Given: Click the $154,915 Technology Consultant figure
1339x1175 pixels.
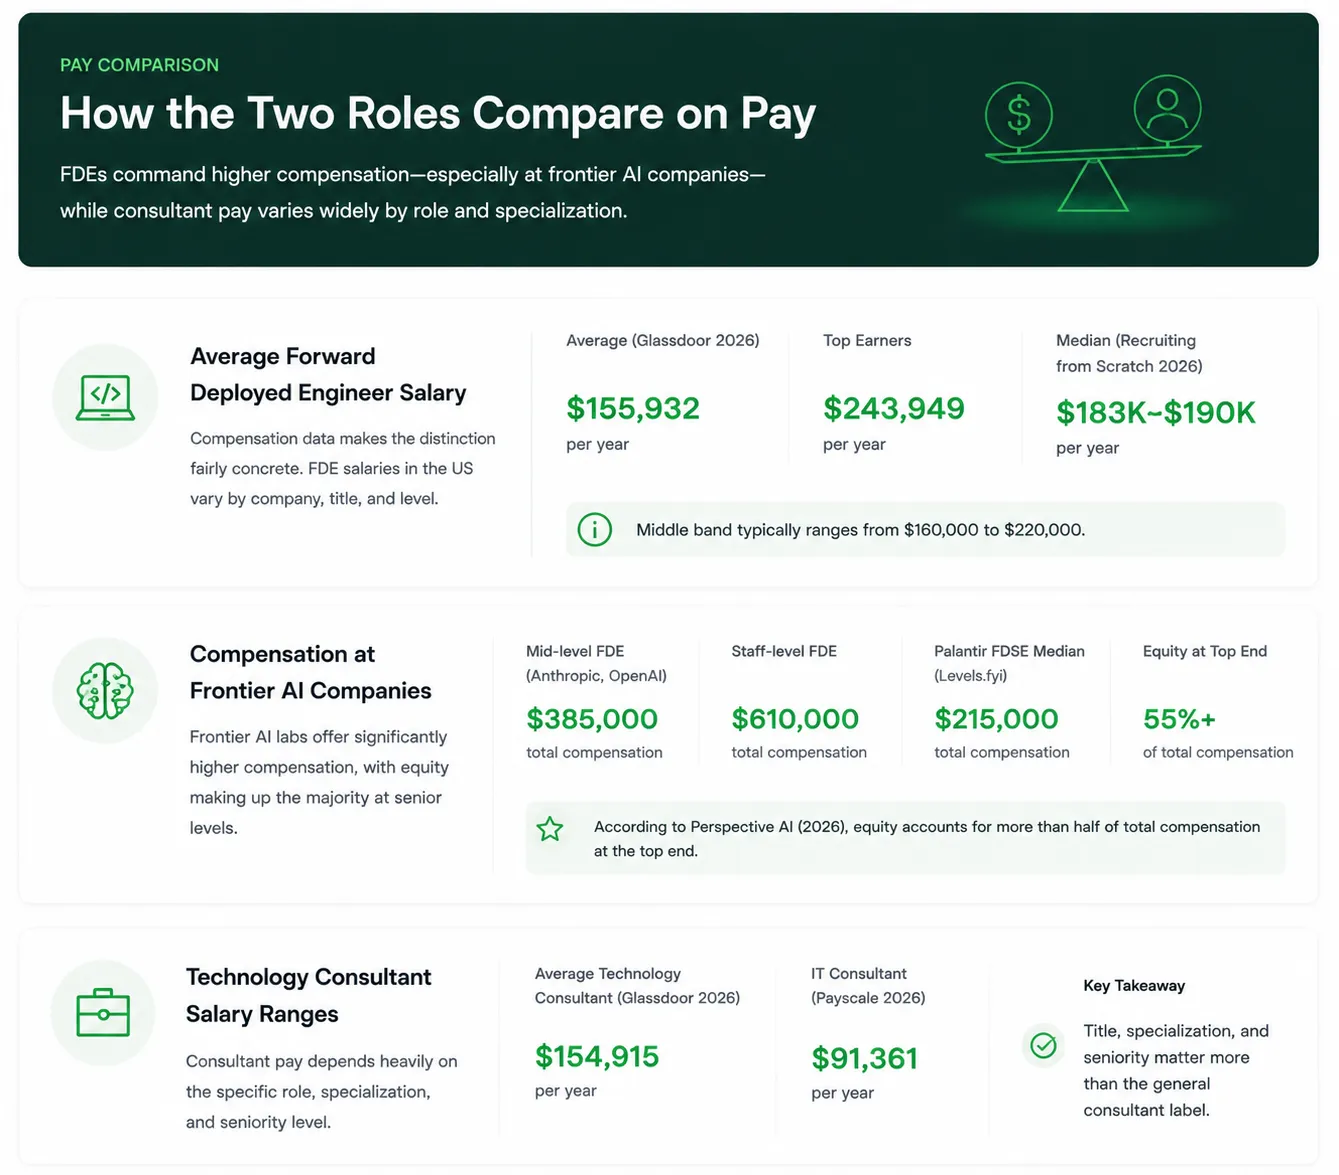Looking at the screenshot, I should click(x=597, y=1056).
